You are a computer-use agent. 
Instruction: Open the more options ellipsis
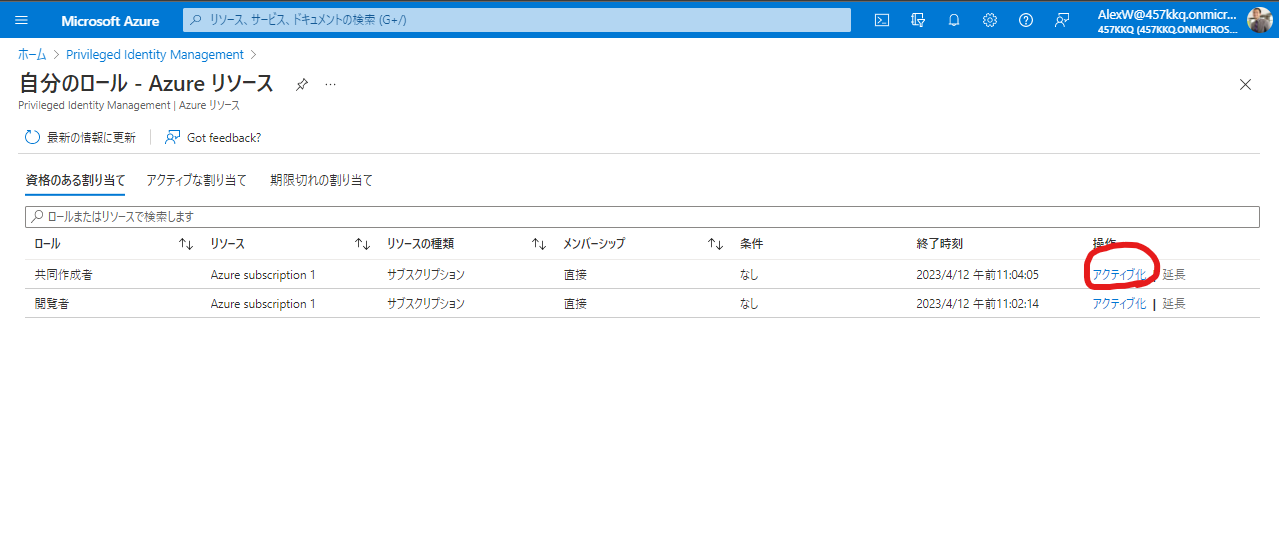click(330, 85)
